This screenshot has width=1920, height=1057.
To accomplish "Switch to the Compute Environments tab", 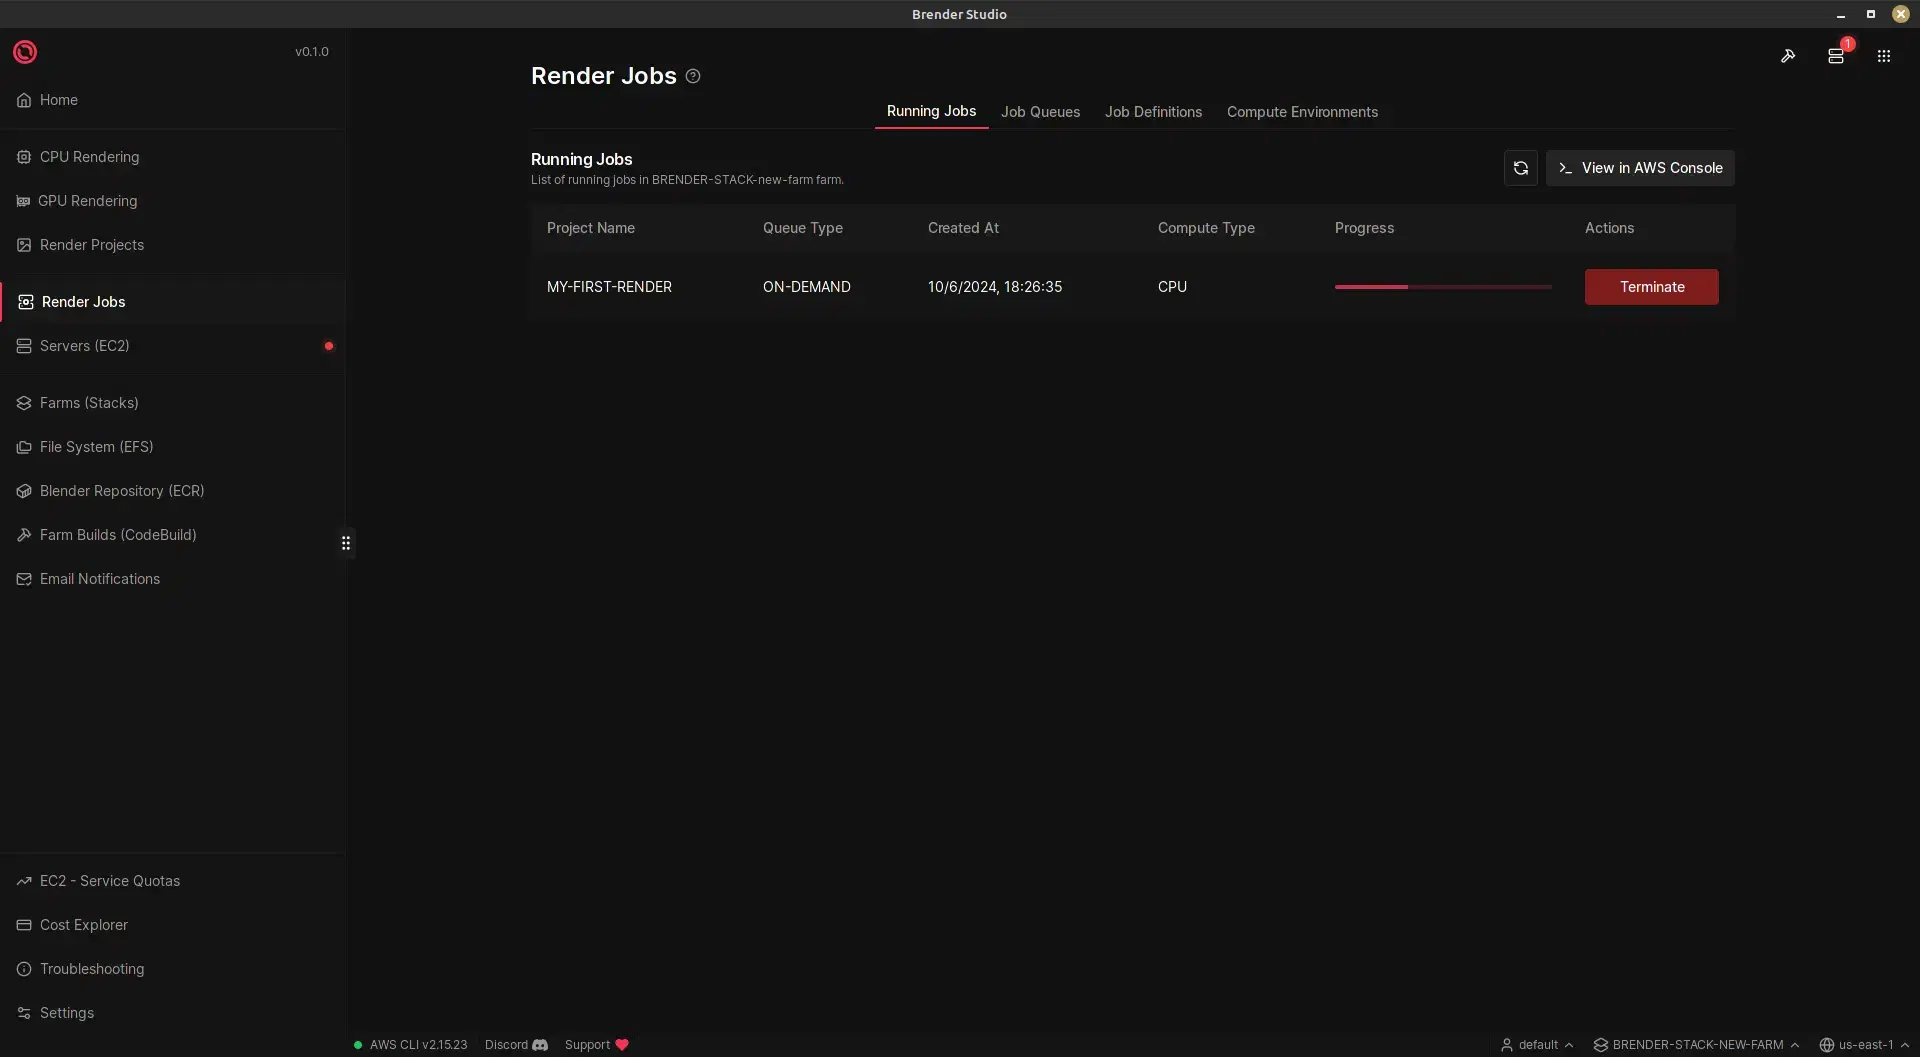I will 1302,112.
